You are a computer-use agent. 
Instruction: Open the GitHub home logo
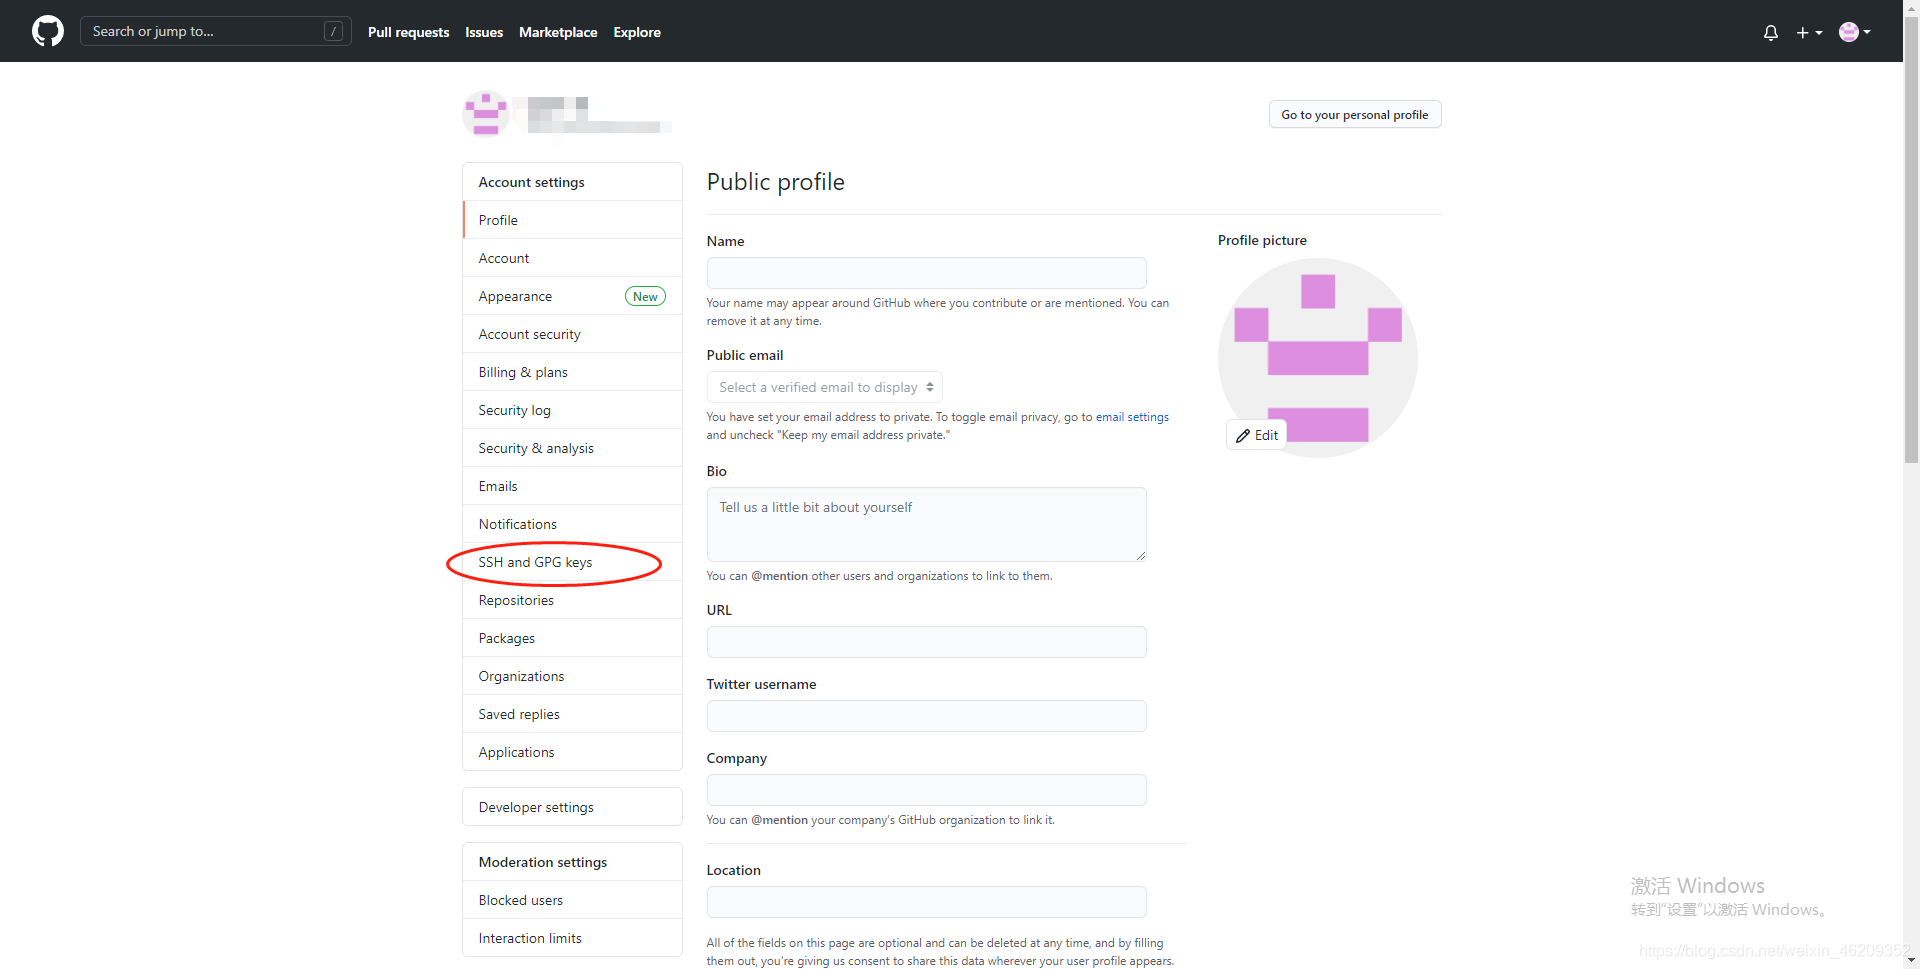pyautogui.click(x=48, y=31)
